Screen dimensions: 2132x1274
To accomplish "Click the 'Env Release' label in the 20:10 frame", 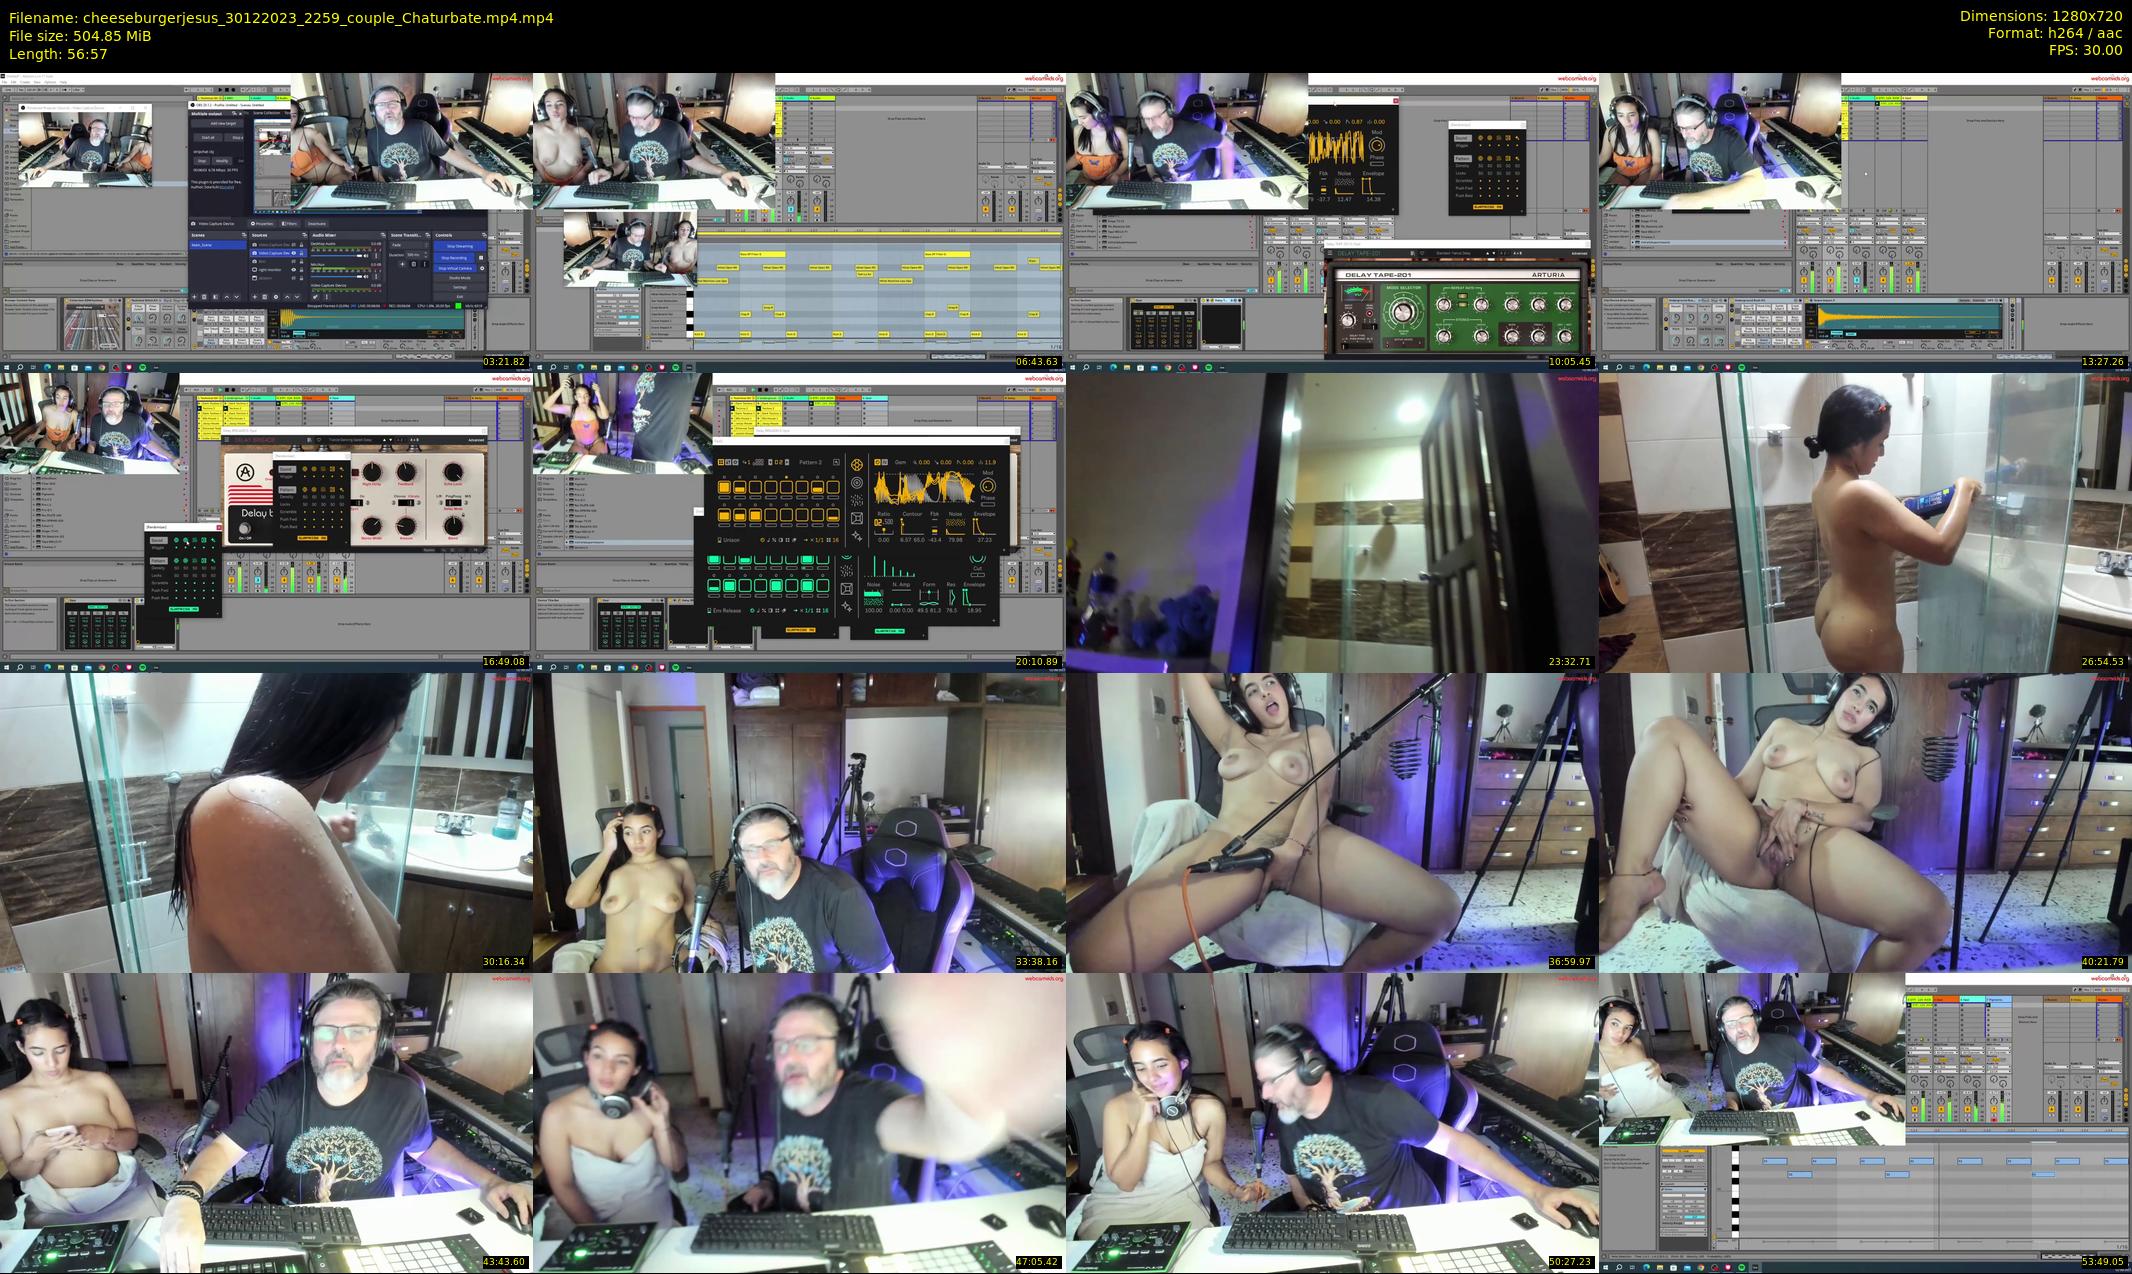I will pyautogui.click(x=725, y=611).
